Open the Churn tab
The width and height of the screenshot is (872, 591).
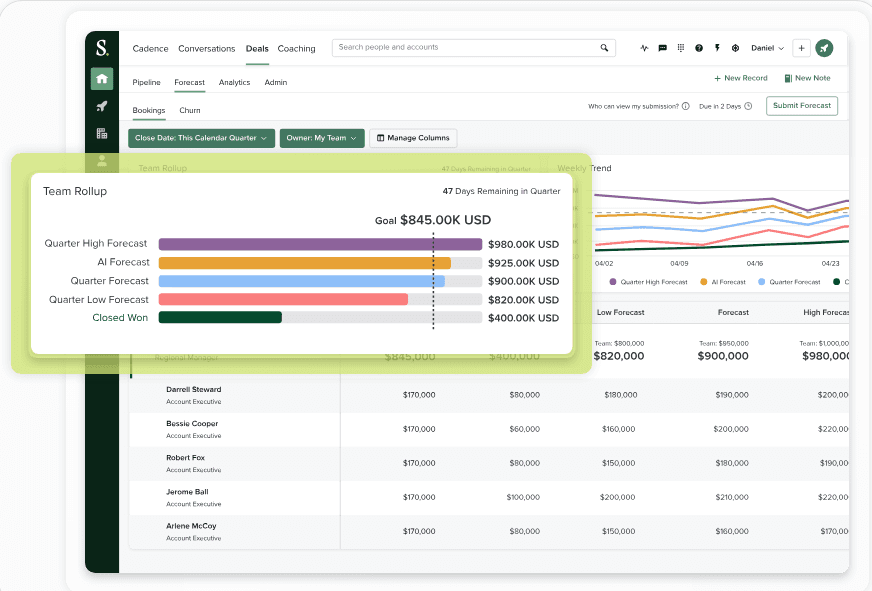189,111
